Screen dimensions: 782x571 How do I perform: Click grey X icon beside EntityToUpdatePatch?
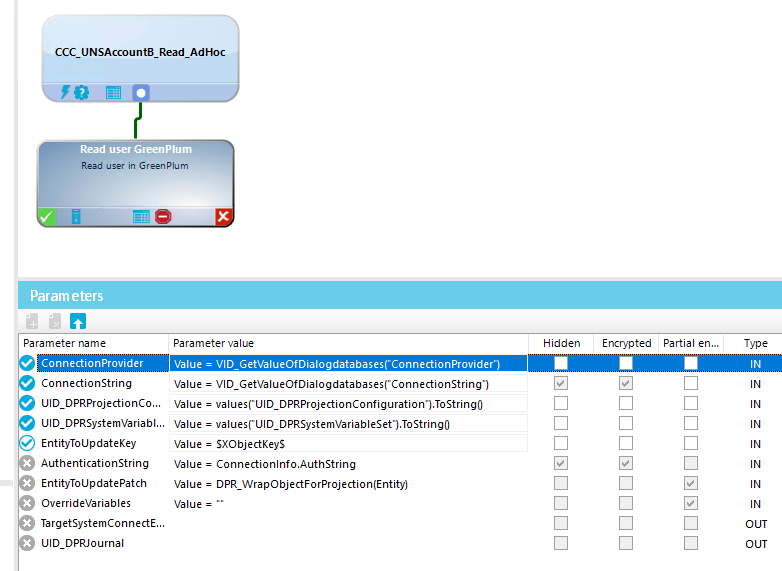pos(27,483)
